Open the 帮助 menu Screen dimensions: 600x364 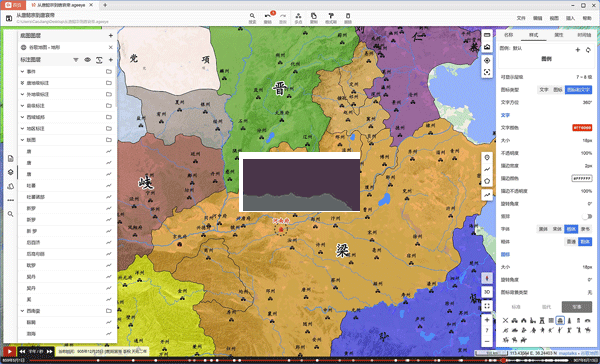point(587,18)
